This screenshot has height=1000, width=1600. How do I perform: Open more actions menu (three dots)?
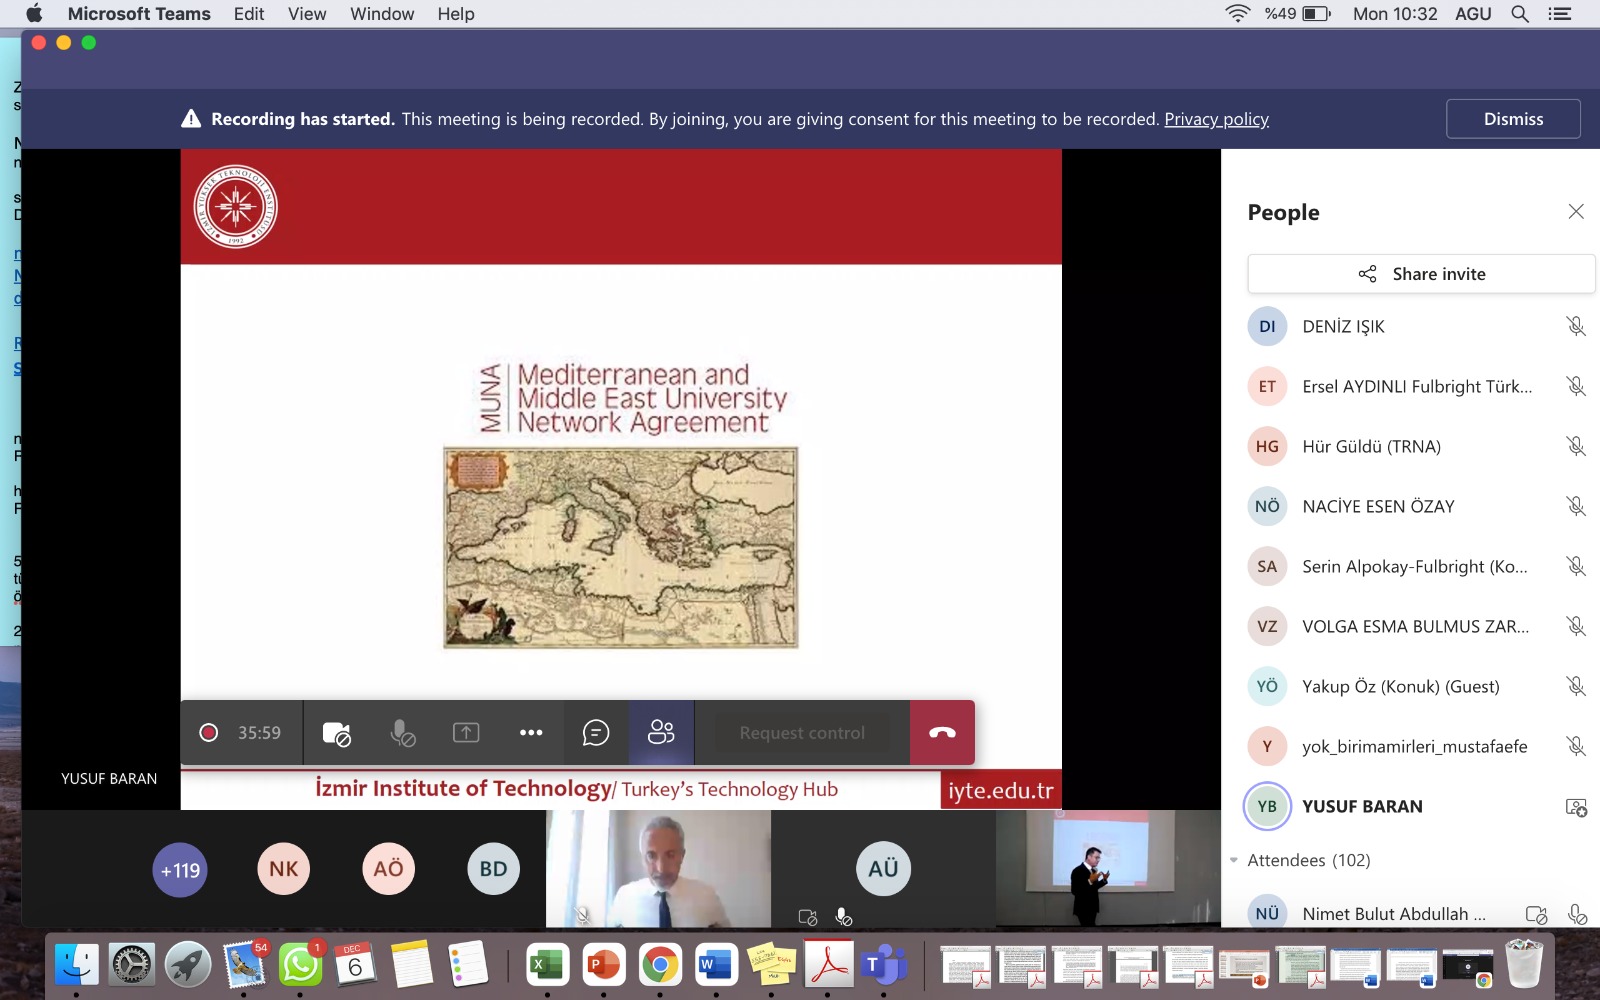tap(531, 733)
